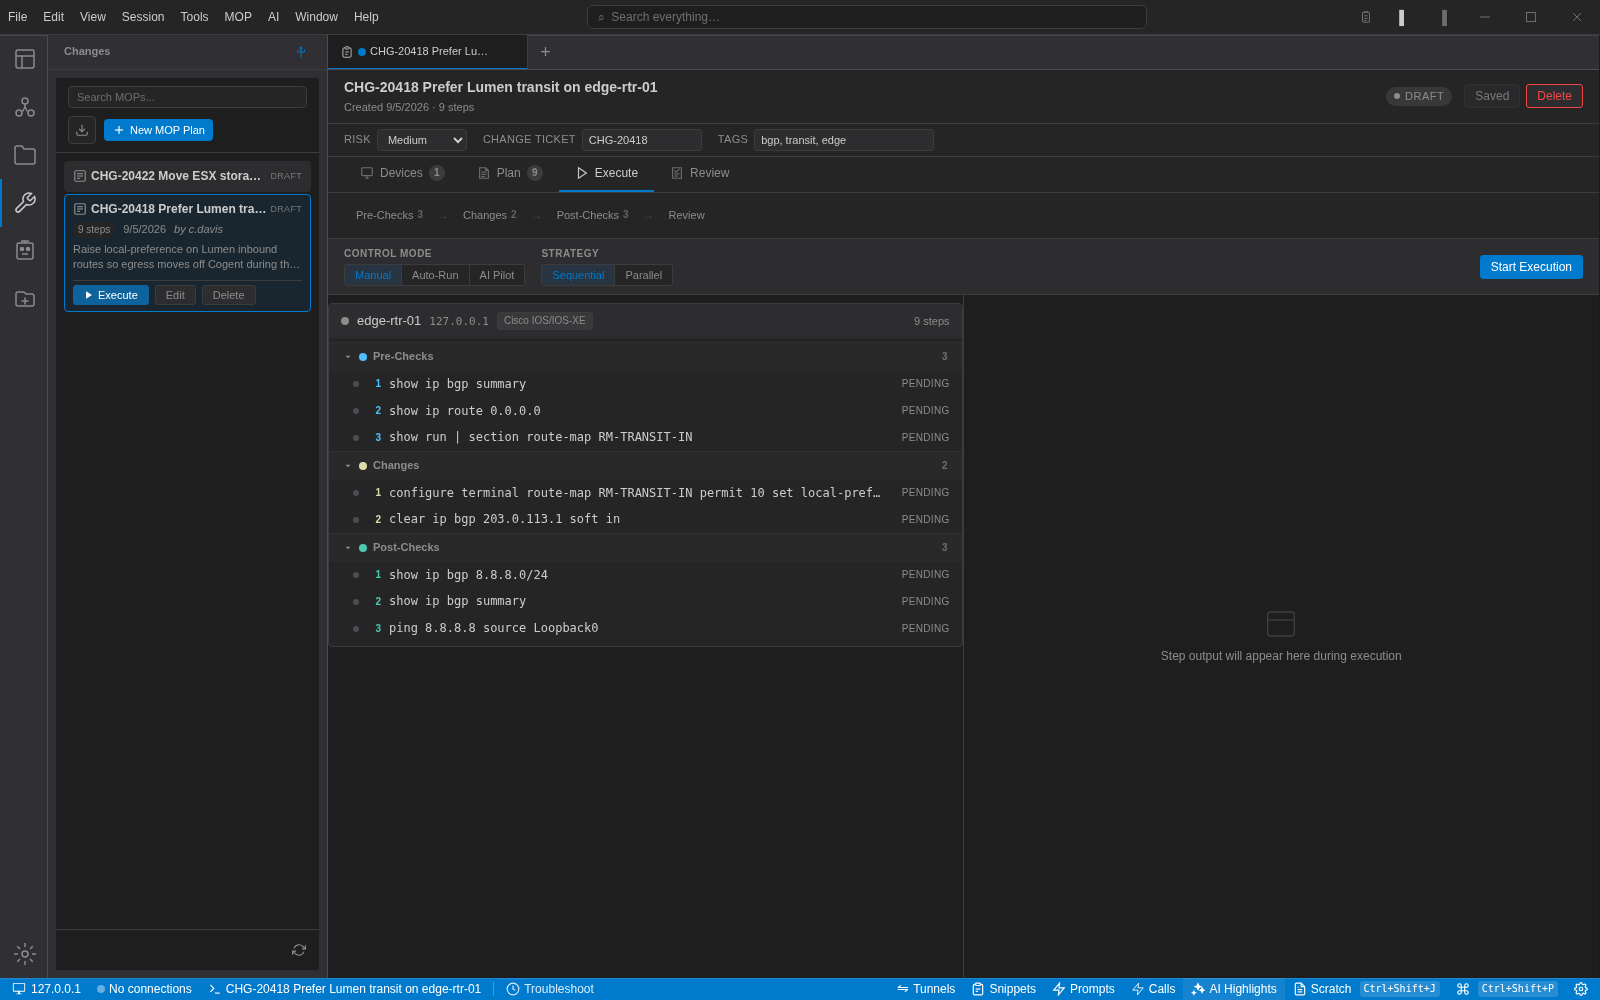1600x1000 pixels.
Task: Click the New MOP Plan button
Action: 158,130
